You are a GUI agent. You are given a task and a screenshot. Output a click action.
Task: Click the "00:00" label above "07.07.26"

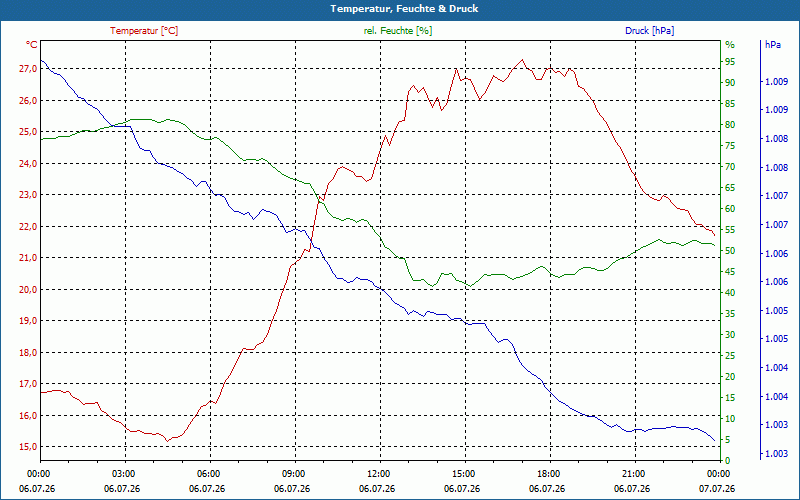click(717, 474)
